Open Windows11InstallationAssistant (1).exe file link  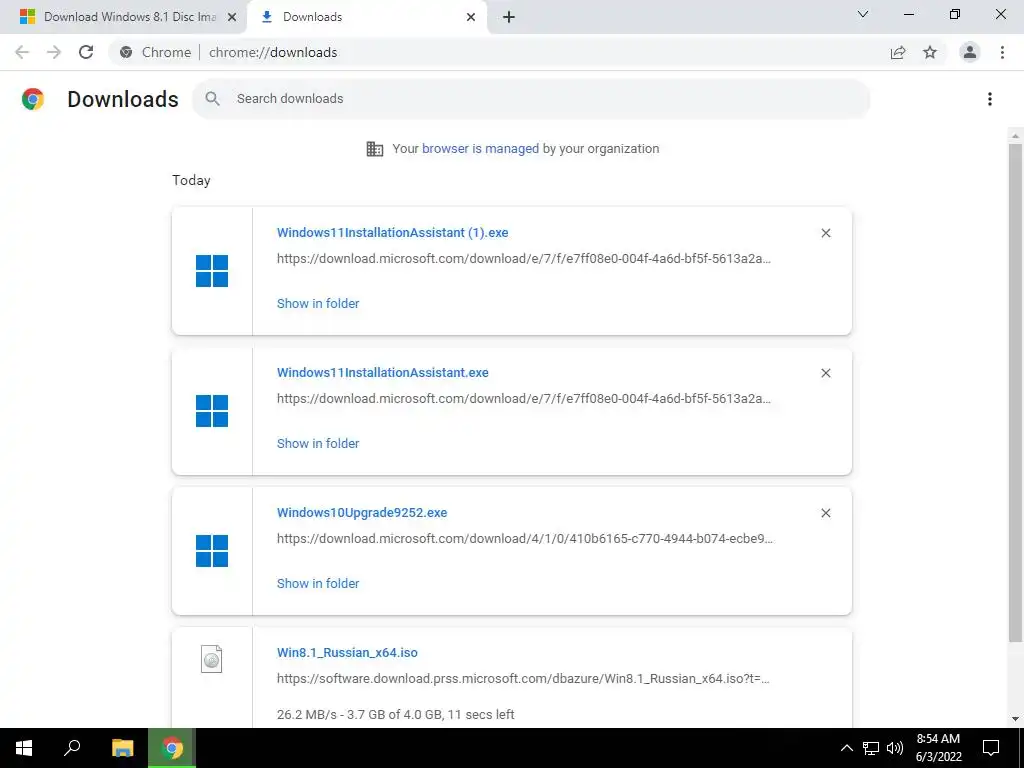pos(392,232)
